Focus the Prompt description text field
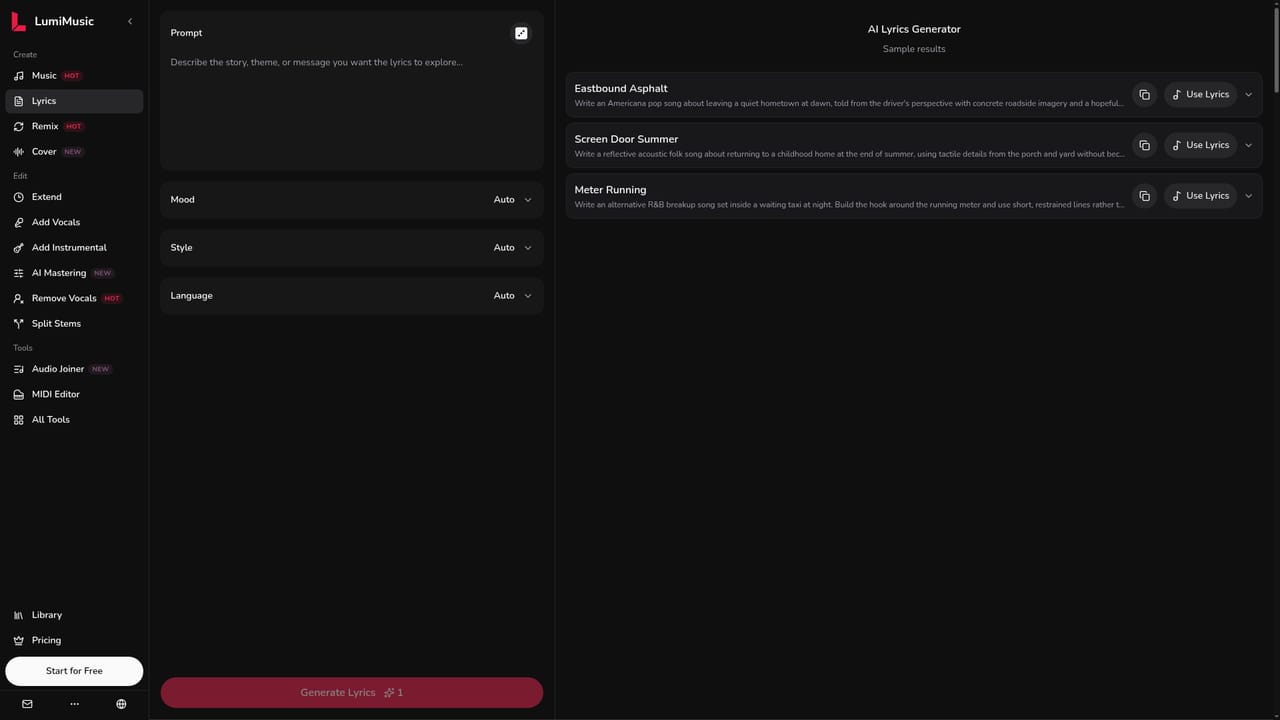This screenshot has width=1280, height=720. point(352,110)
